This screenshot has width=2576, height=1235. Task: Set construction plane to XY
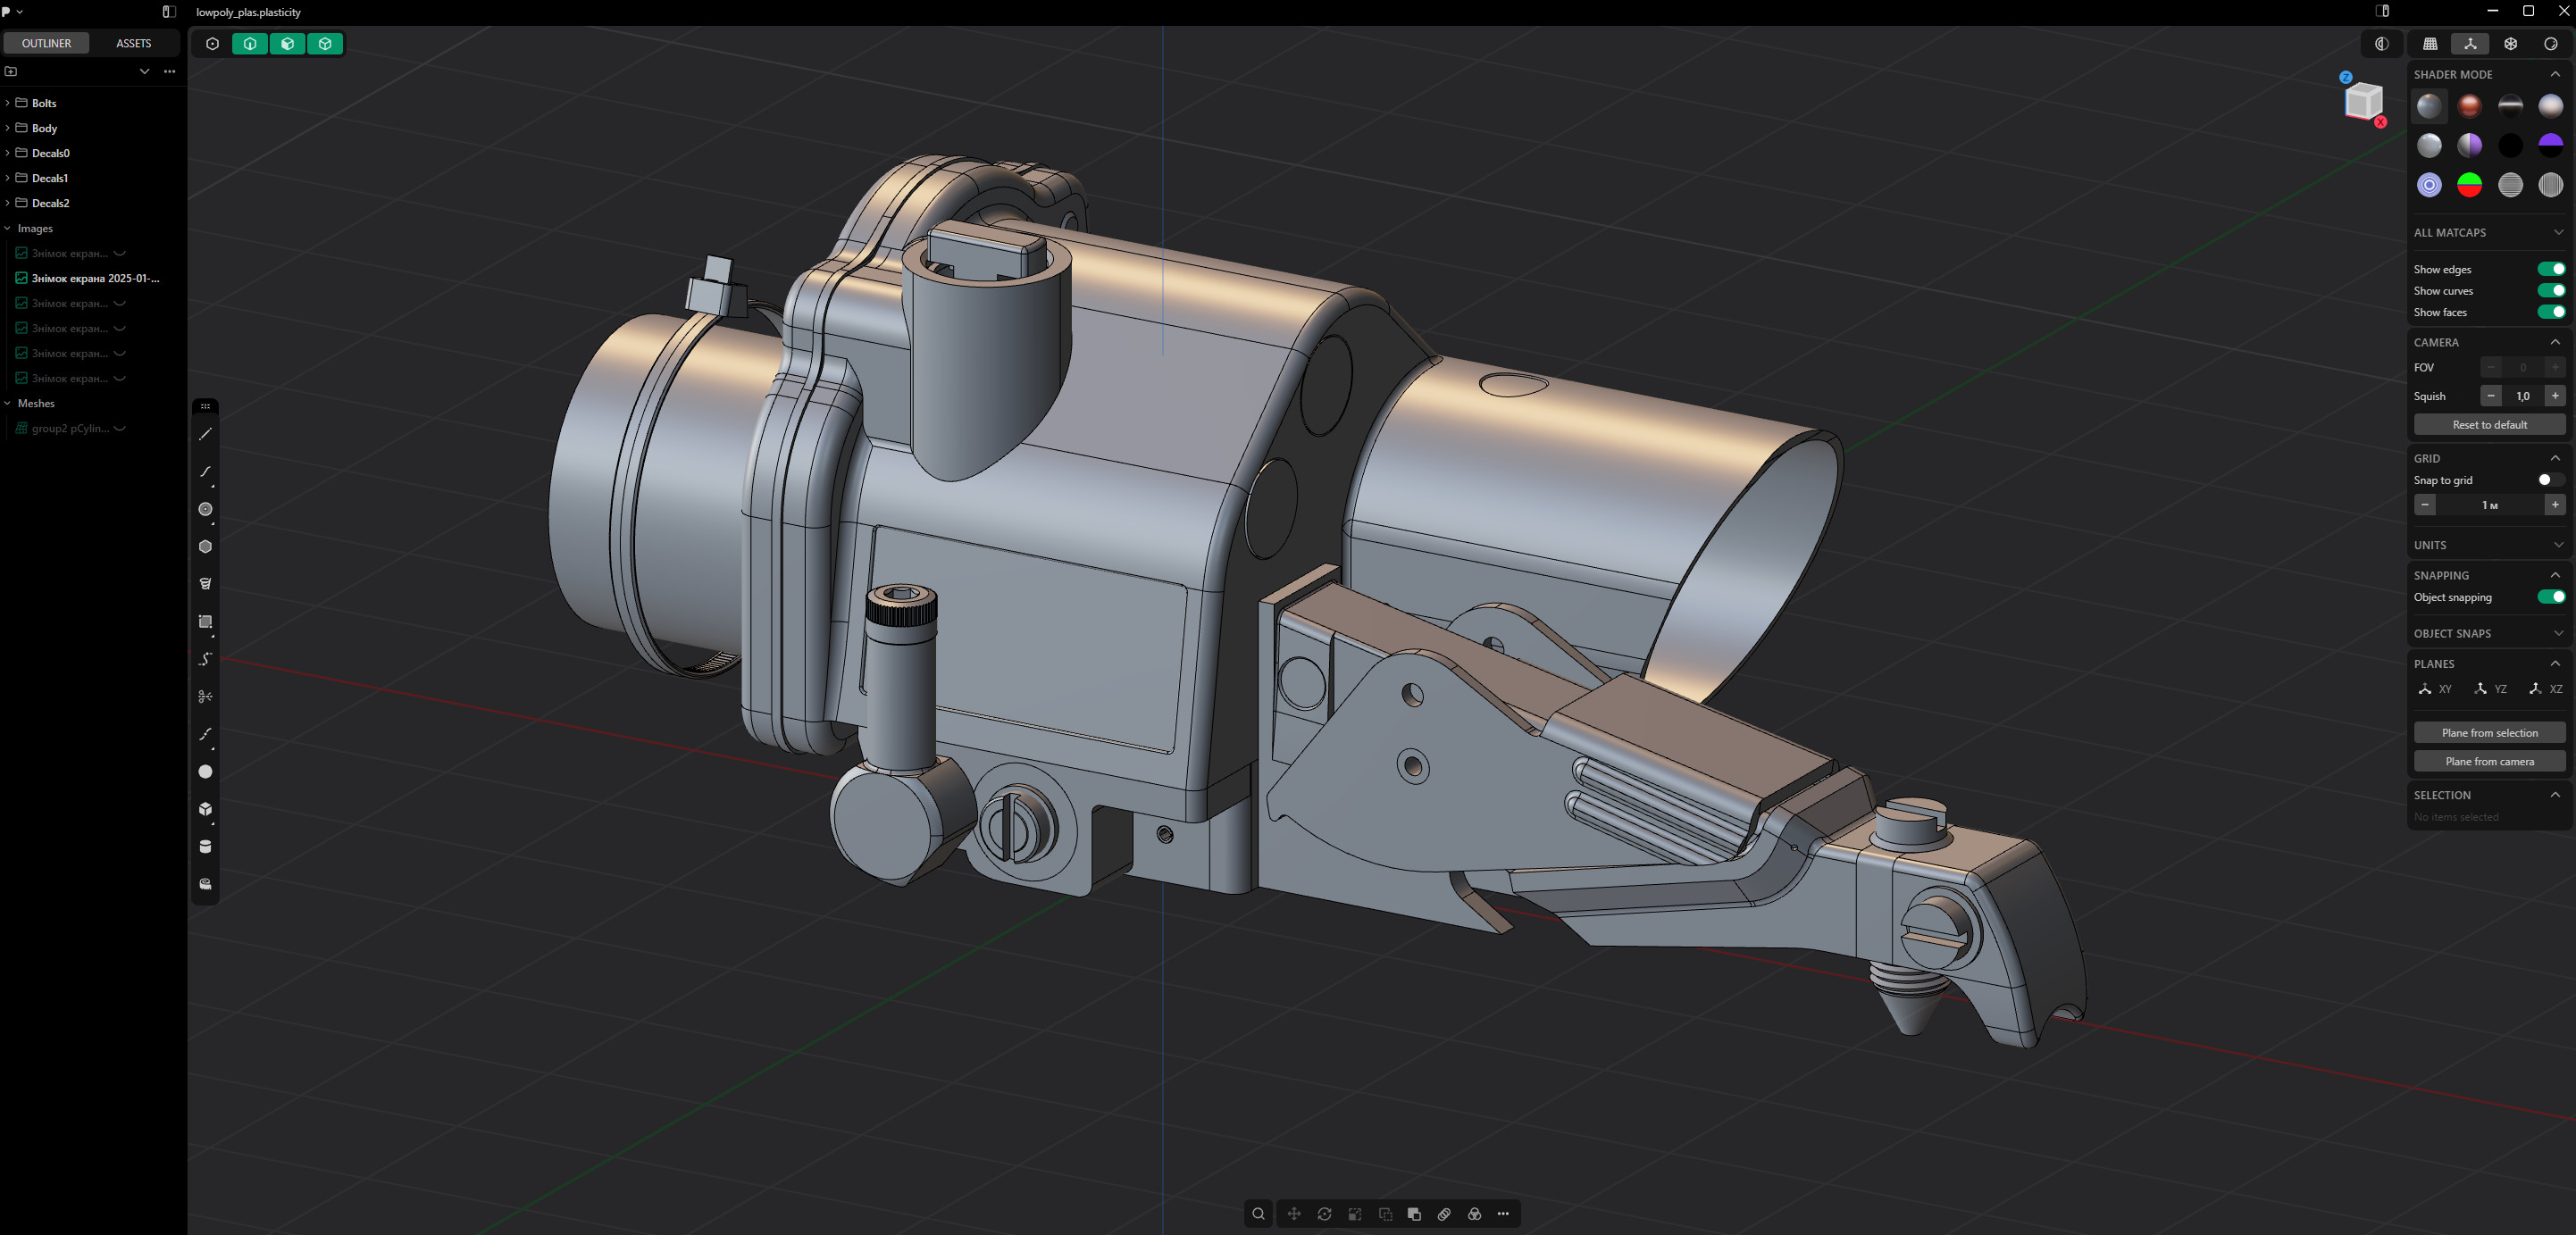coord(2435,689)
